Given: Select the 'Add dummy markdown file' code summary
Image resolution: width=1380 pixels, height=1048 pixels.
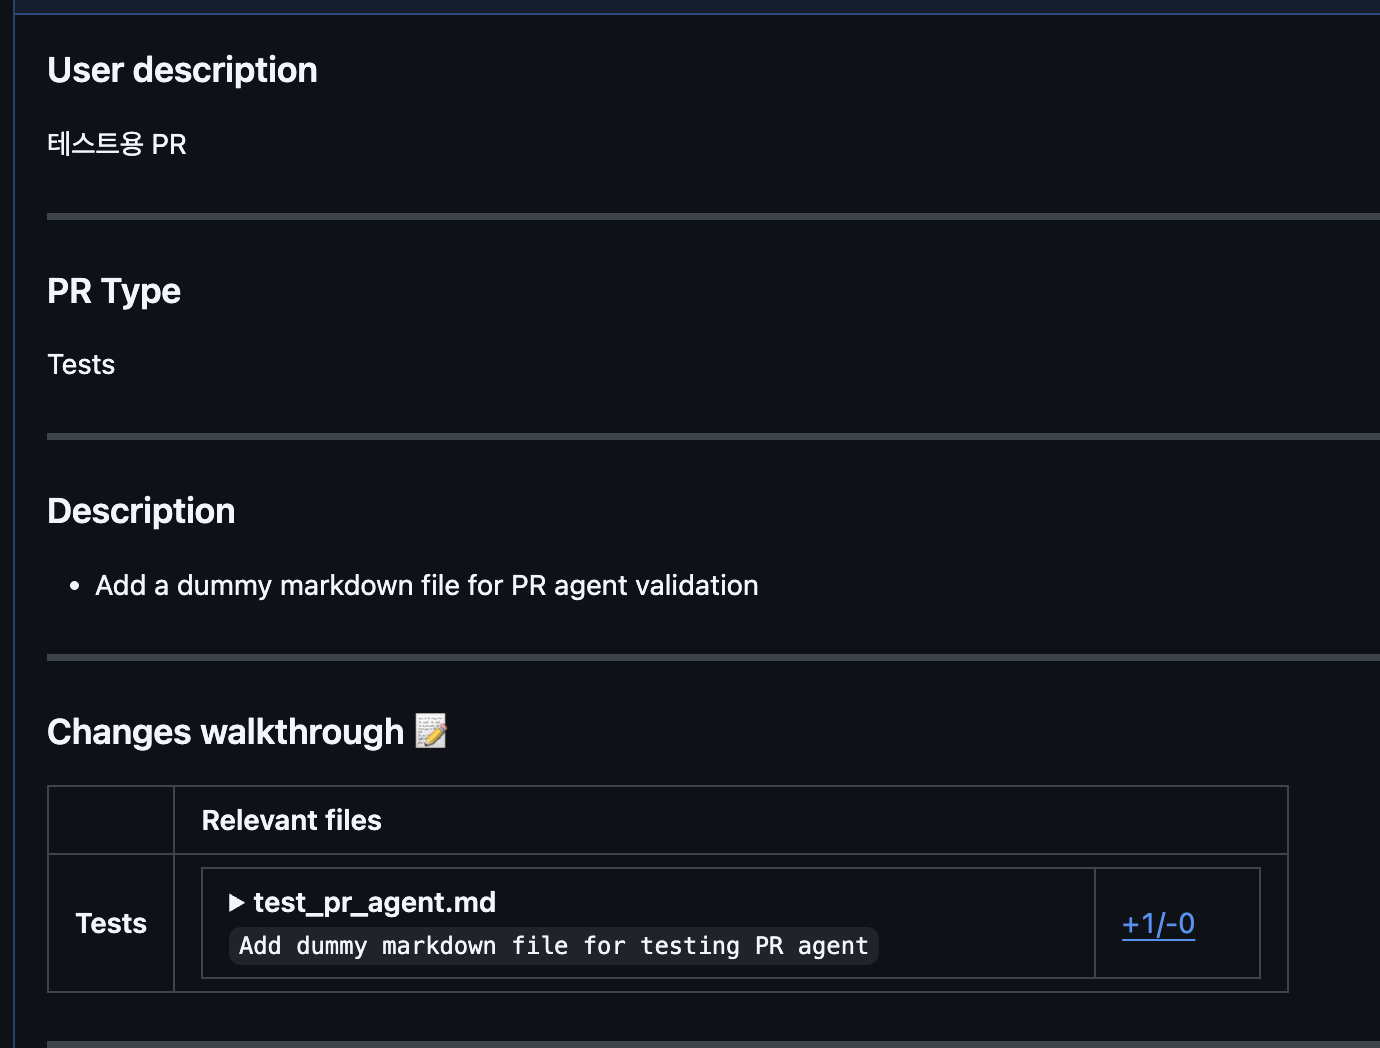Looking at the screenshot, I should pos(553,946).
